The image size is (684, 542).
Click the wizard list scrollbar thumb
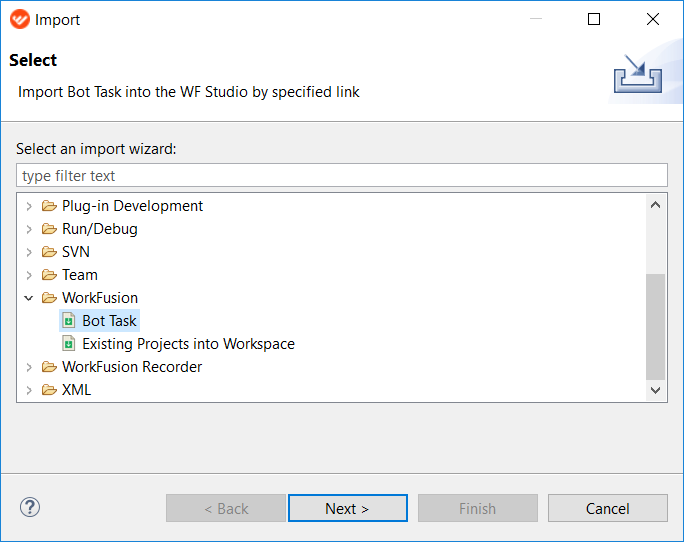[x=655, y=326]
